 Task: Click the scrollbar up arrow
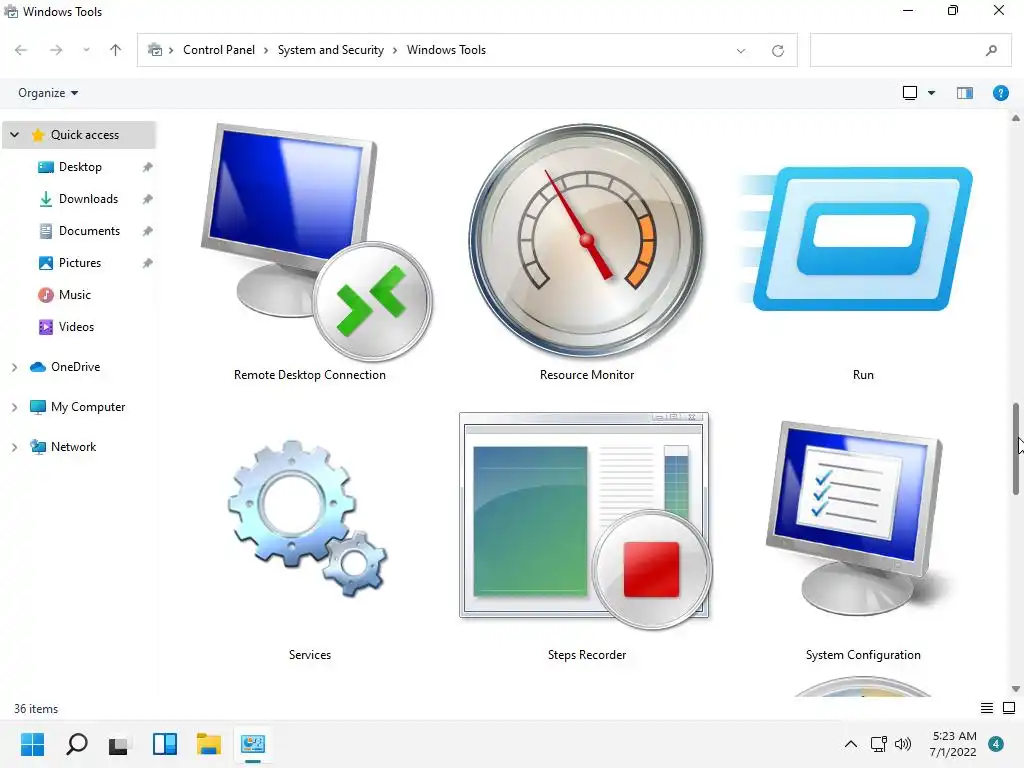(1016, 118)
